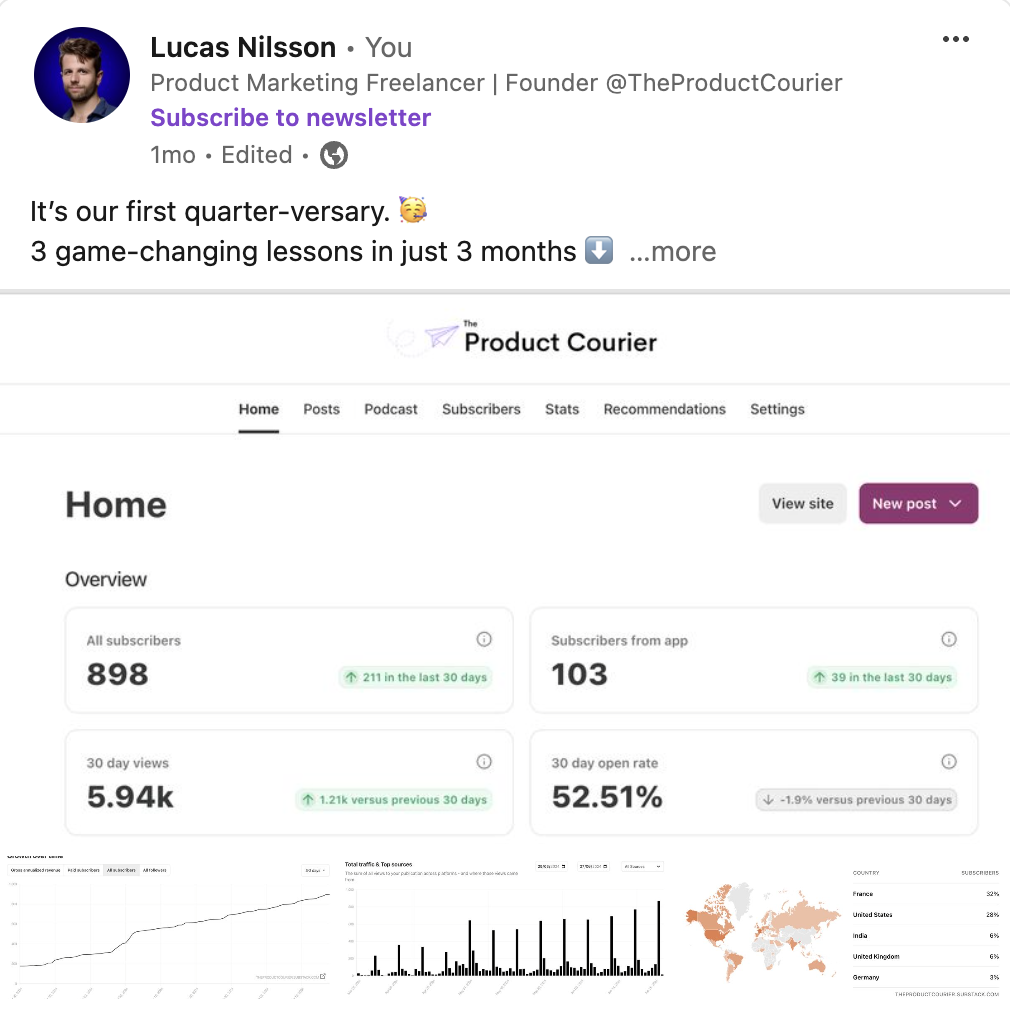Switch to the All followers filter
Viewport: 1010px width, 1020px height.
click(x=154, y=870)
